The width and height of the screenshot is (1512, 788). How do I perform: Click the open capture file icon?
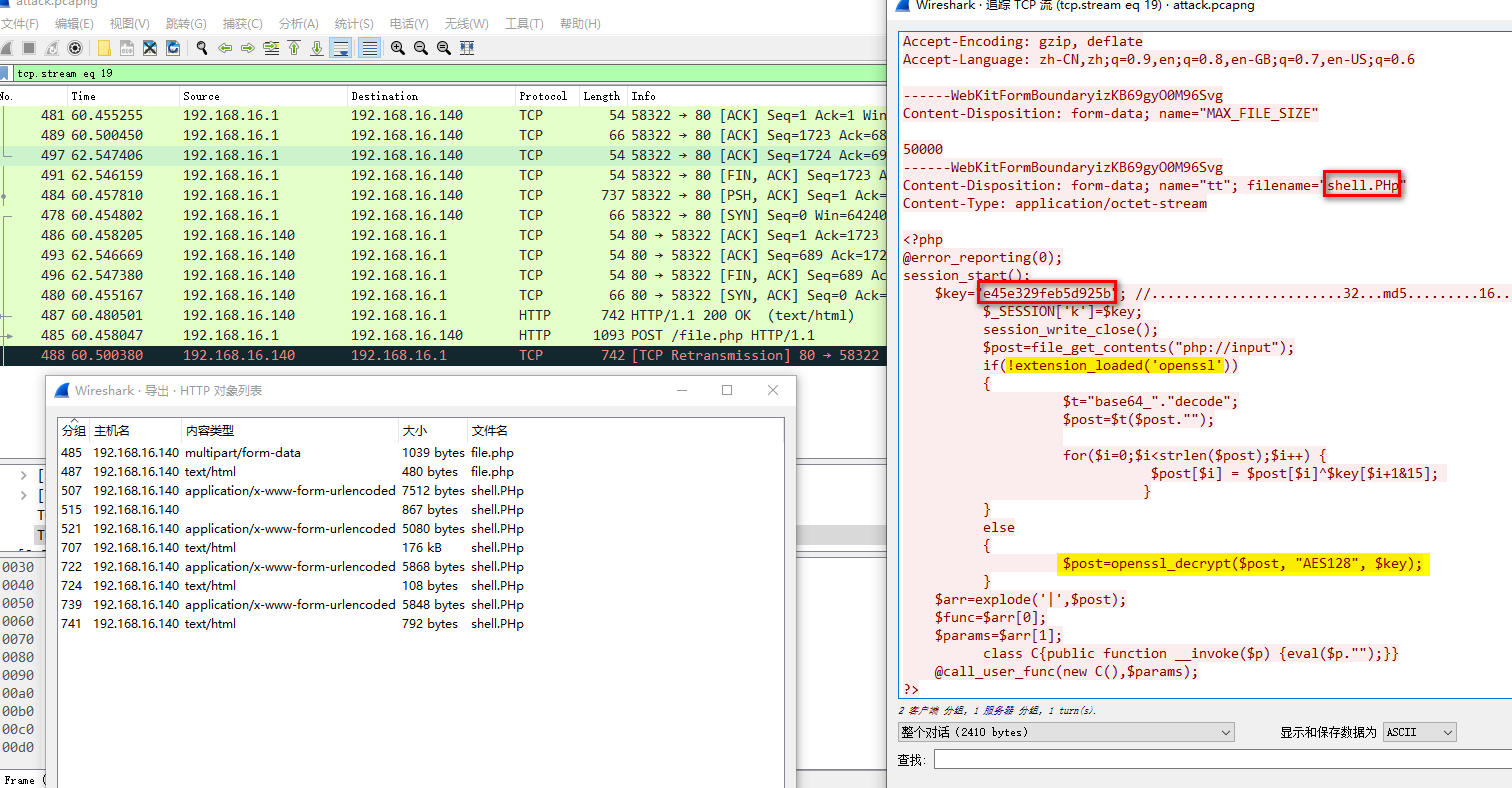[x=104, y=48]
